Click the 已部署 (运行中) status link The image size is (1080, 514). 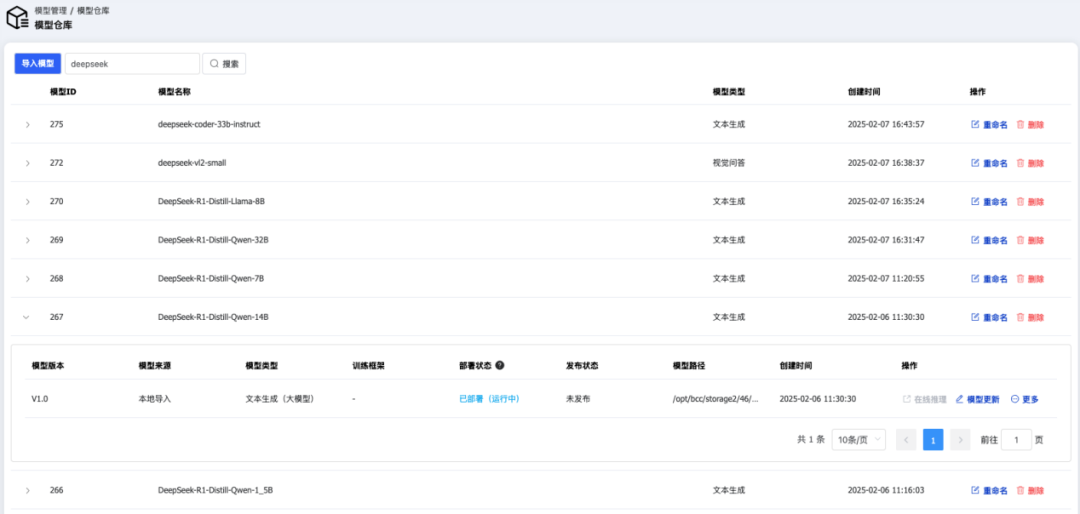click(489, 399)
